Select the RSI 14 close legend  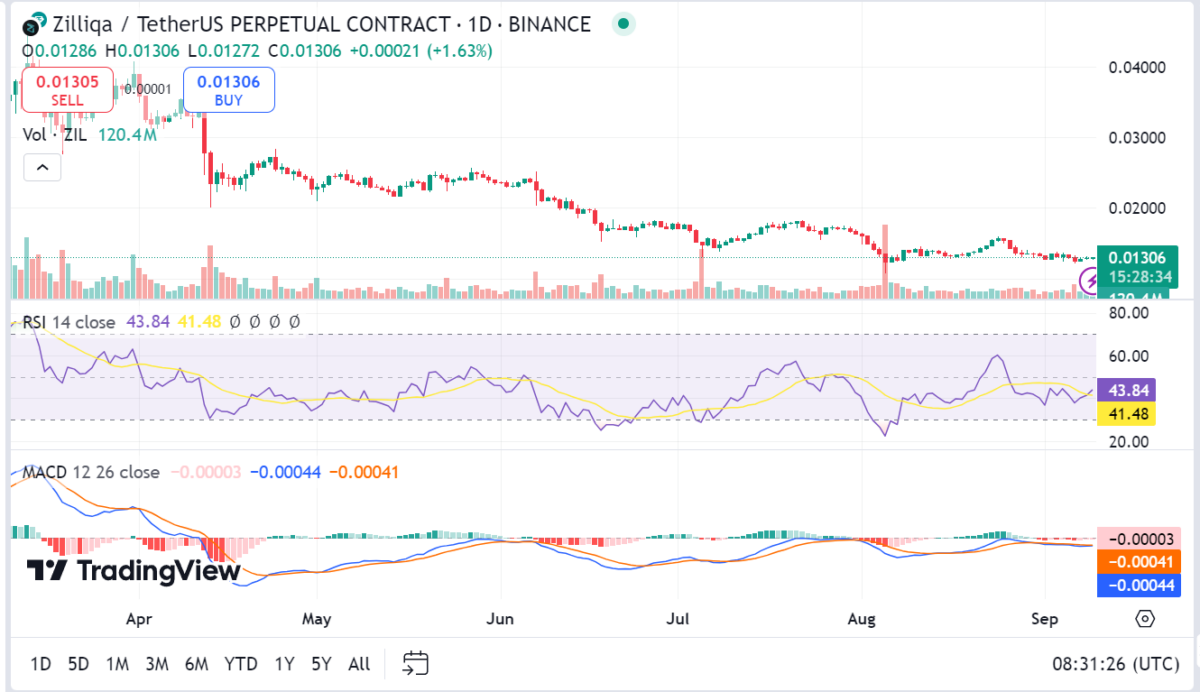(x=71, y=322)
